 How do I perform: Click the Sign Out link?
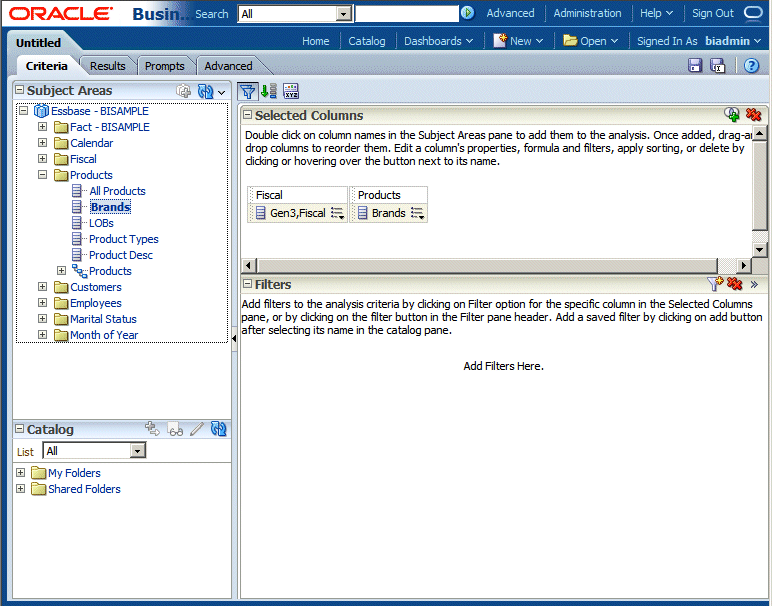(712, 13)
